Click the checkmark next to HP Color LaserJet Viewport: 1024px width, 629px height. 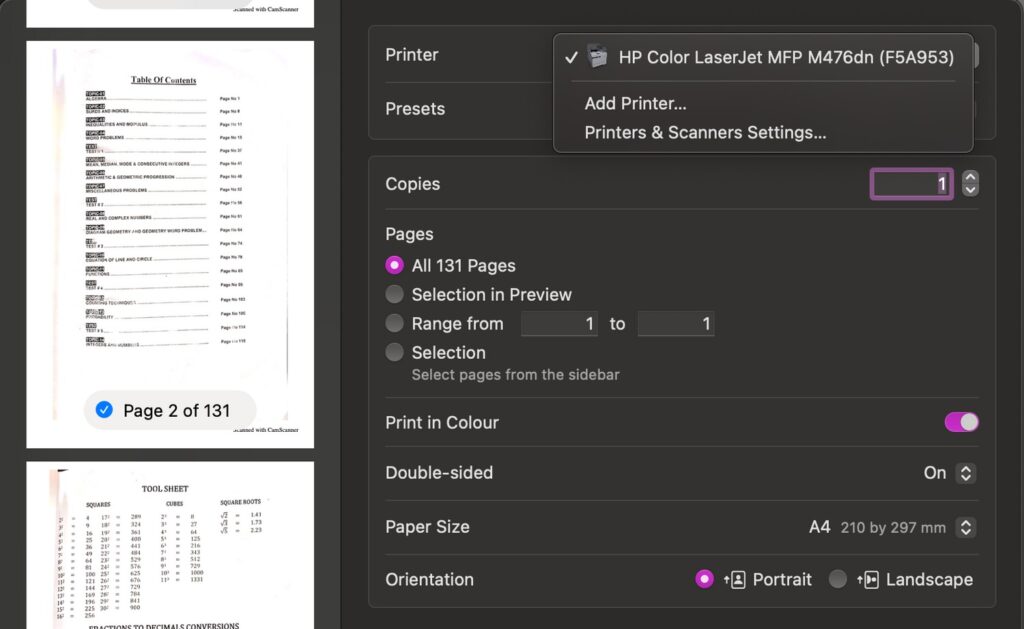pos(571,57)
